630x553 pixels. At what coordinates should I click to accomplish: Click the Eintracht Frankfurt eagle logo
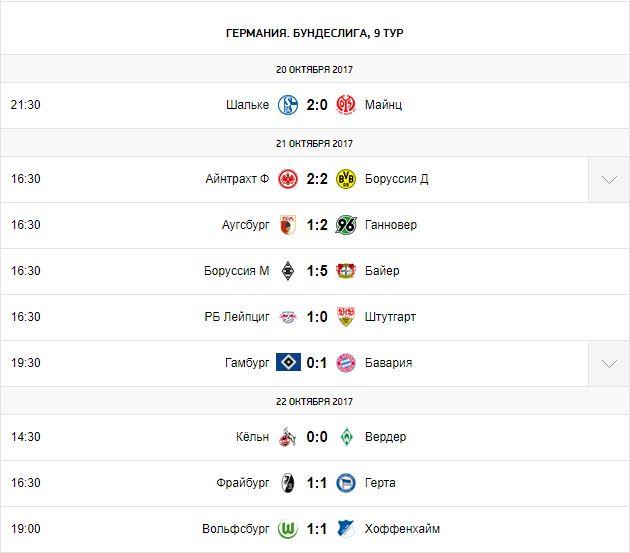[x=288, y=179]
